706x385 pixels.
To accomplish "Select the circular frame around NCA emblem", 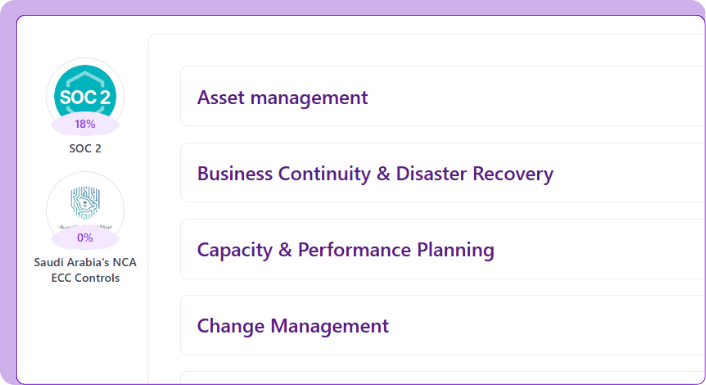I will click(85, 210).
